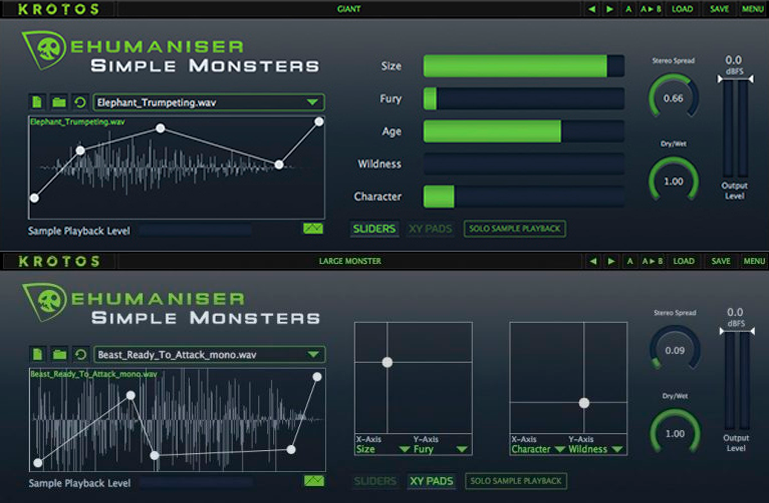Go to next preset in GIANT panel
Screen dimensions: 769x503
coord(610,9)
